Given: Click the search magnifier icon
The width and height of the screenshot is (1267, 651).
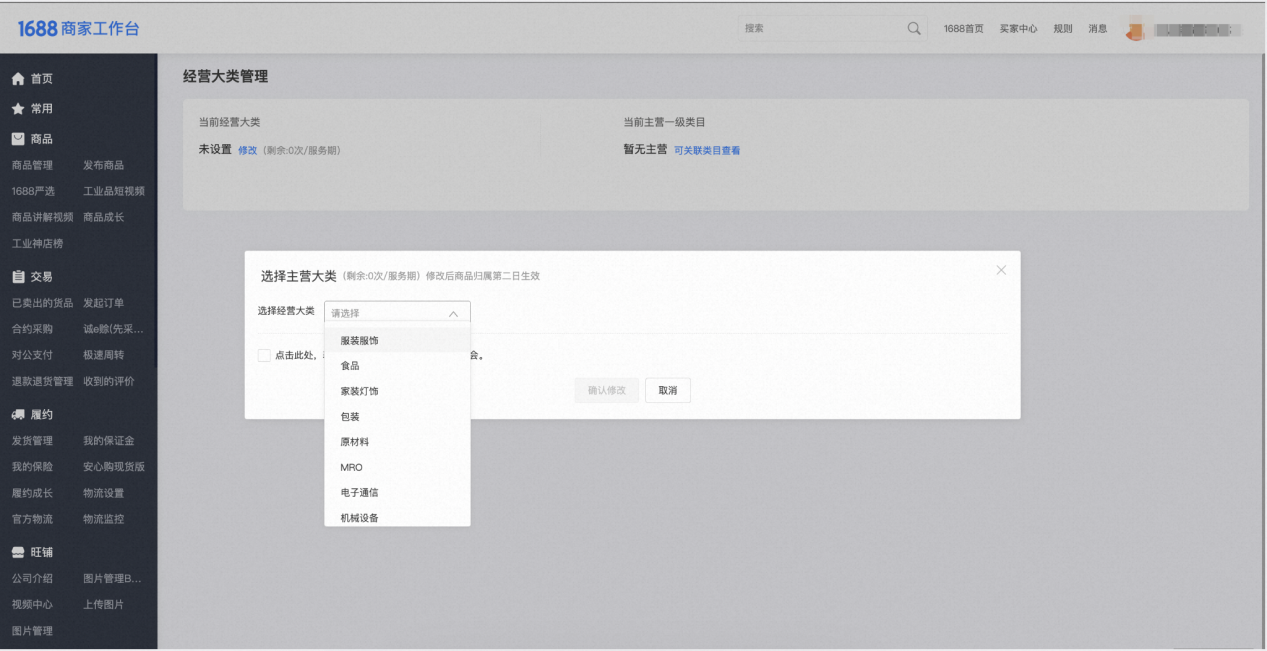Looking at the screenshot, I should pyautogui.click(x=914, y=29).
